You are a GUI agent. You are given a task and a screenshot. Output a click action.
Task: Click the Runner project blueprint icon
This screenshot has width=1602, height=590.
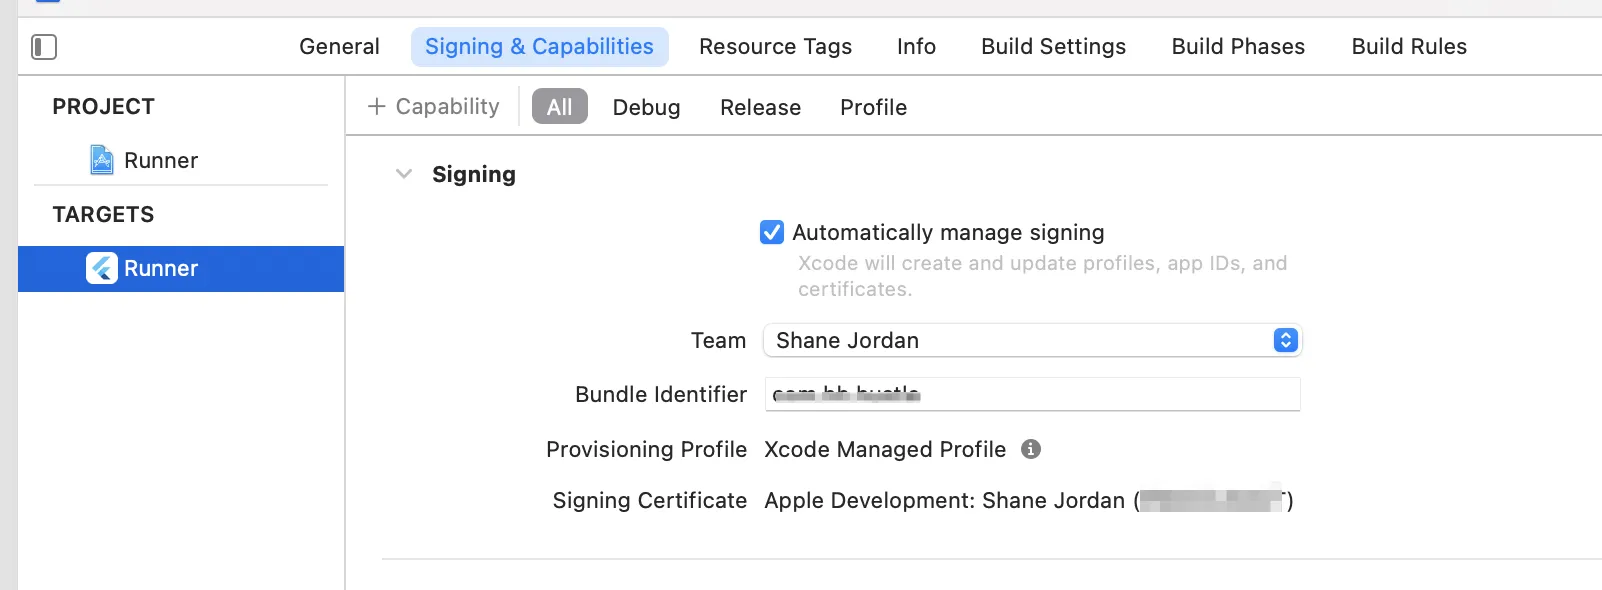point(102,160)
